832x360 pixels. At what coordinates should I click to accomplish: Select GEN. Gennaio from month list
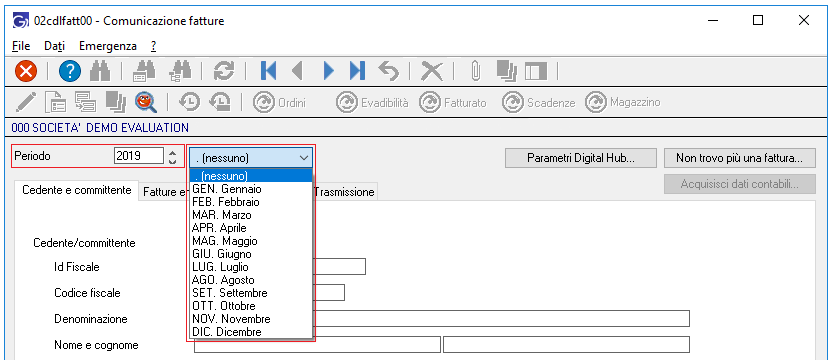[x=250, y=188]
